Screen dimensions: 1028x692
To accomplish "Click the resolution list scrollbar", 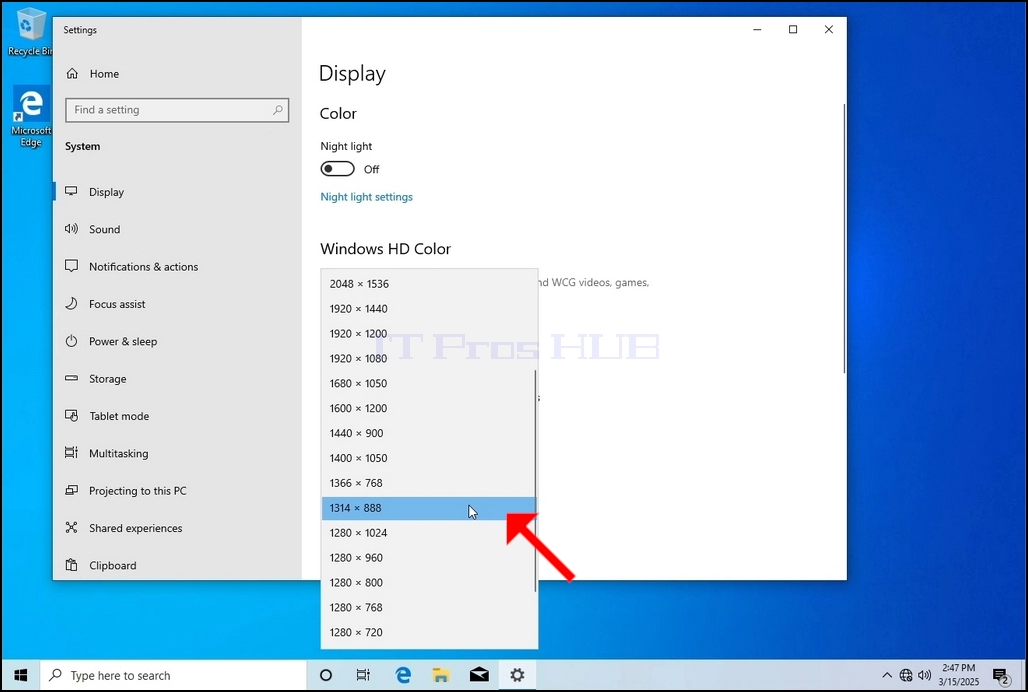I will 536,480.
